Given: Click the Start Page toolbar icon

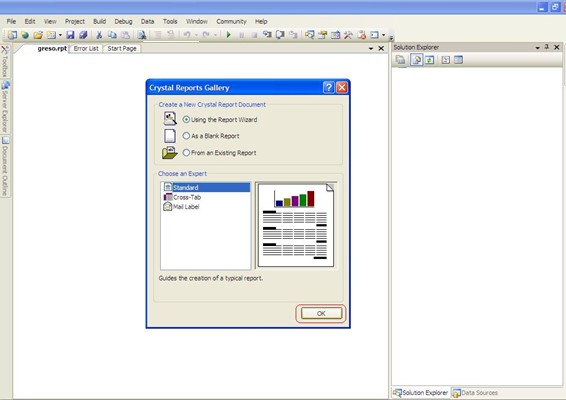Looking at the screenshot, I should pyautogui.click(x=361, y=35).
